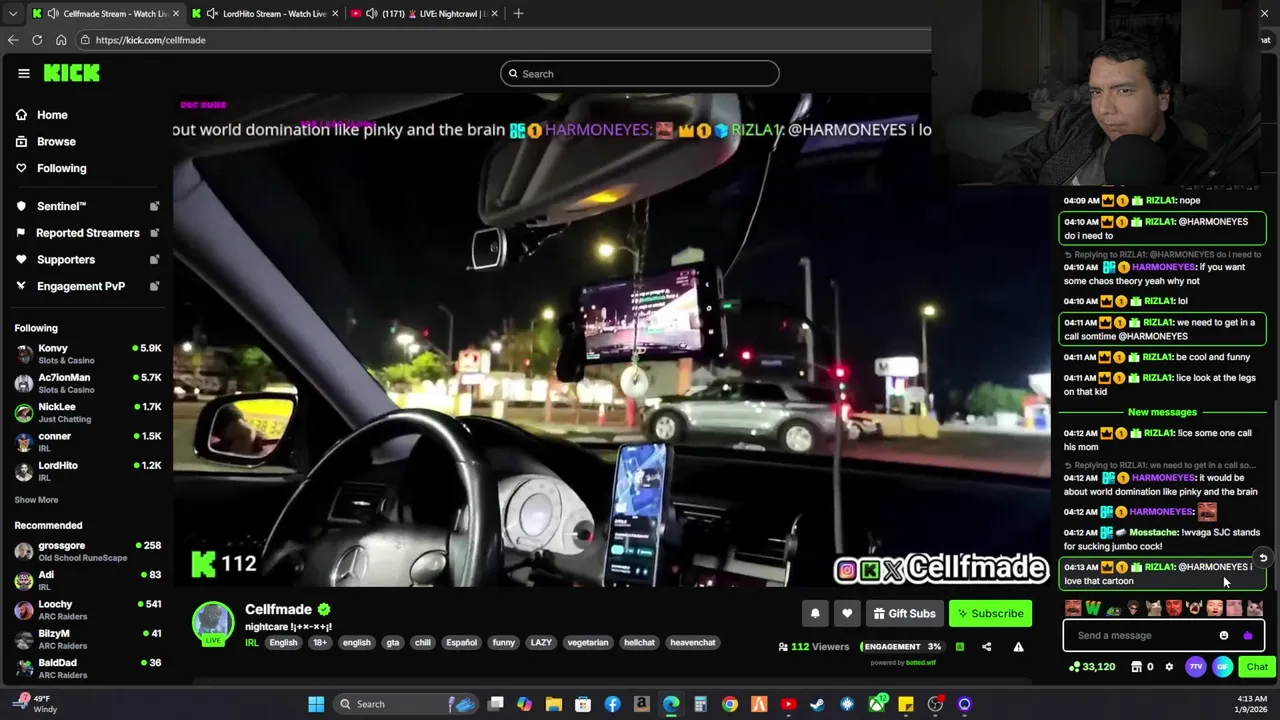Screen dimensions: 1280x720
Task: Click the Kick search field
Action: click(640, 74)
